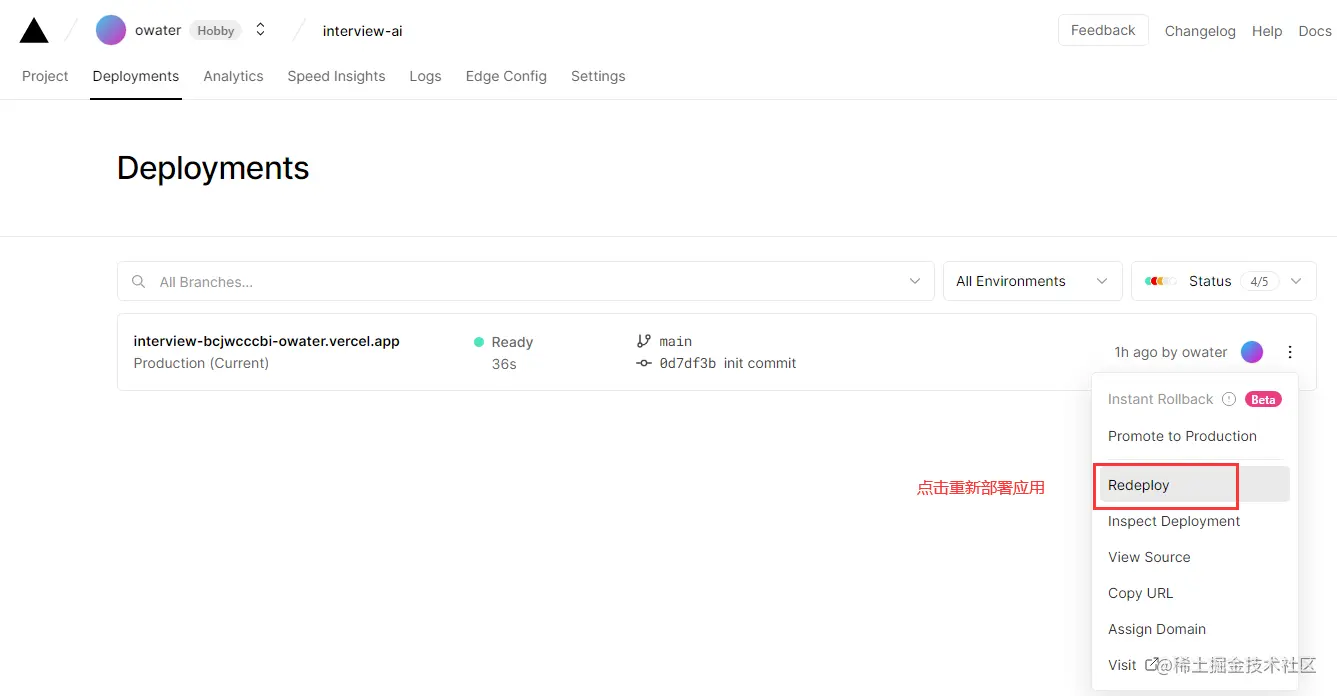Click the Instant Rollback info icon
Screen dimensions: 1337x696
coord(1229,399)
